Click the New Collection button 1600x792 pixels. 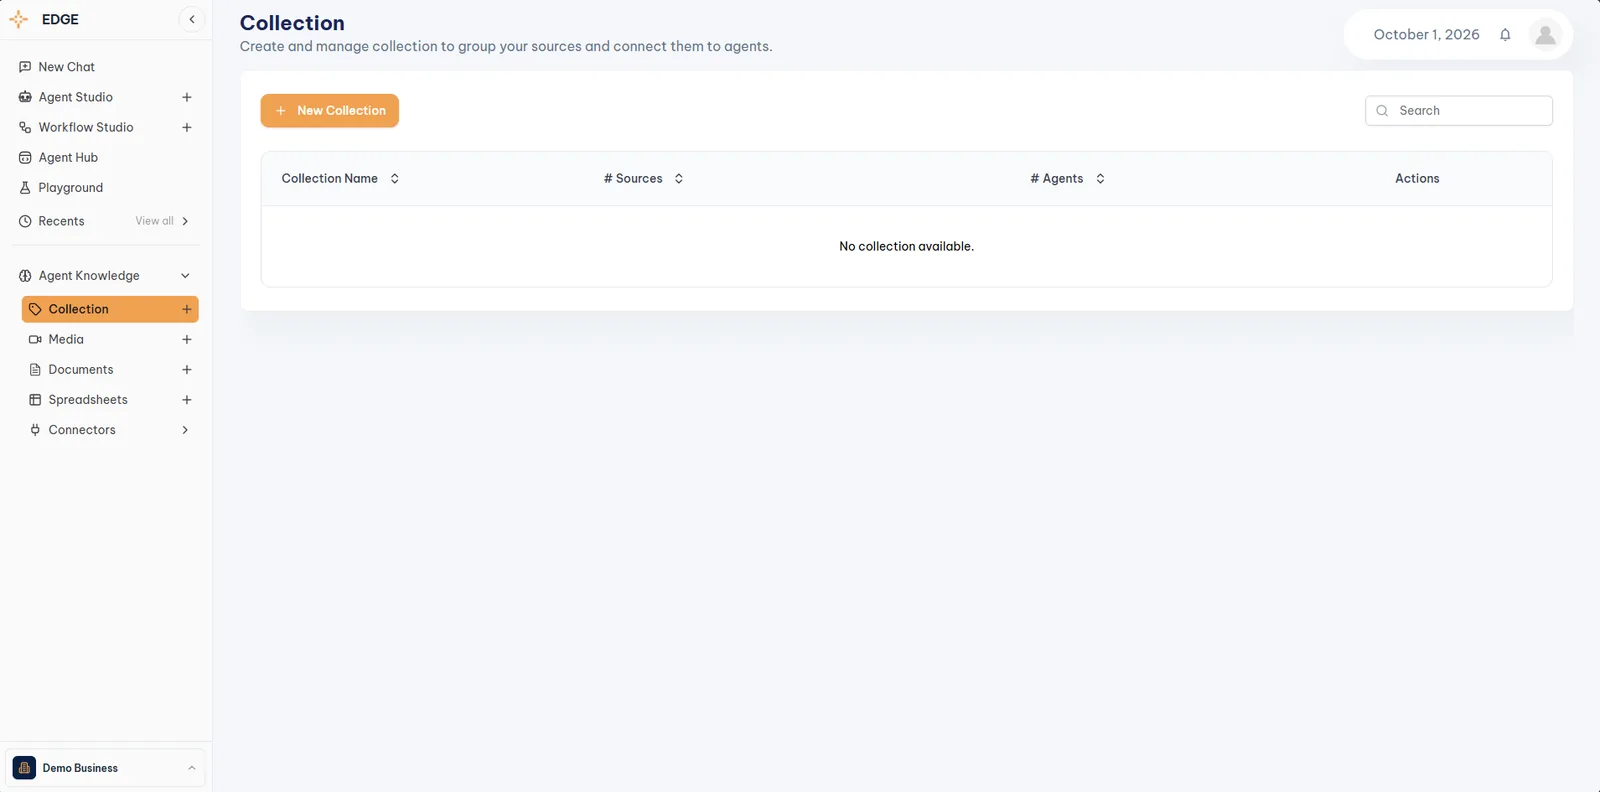tap(330, 111)
